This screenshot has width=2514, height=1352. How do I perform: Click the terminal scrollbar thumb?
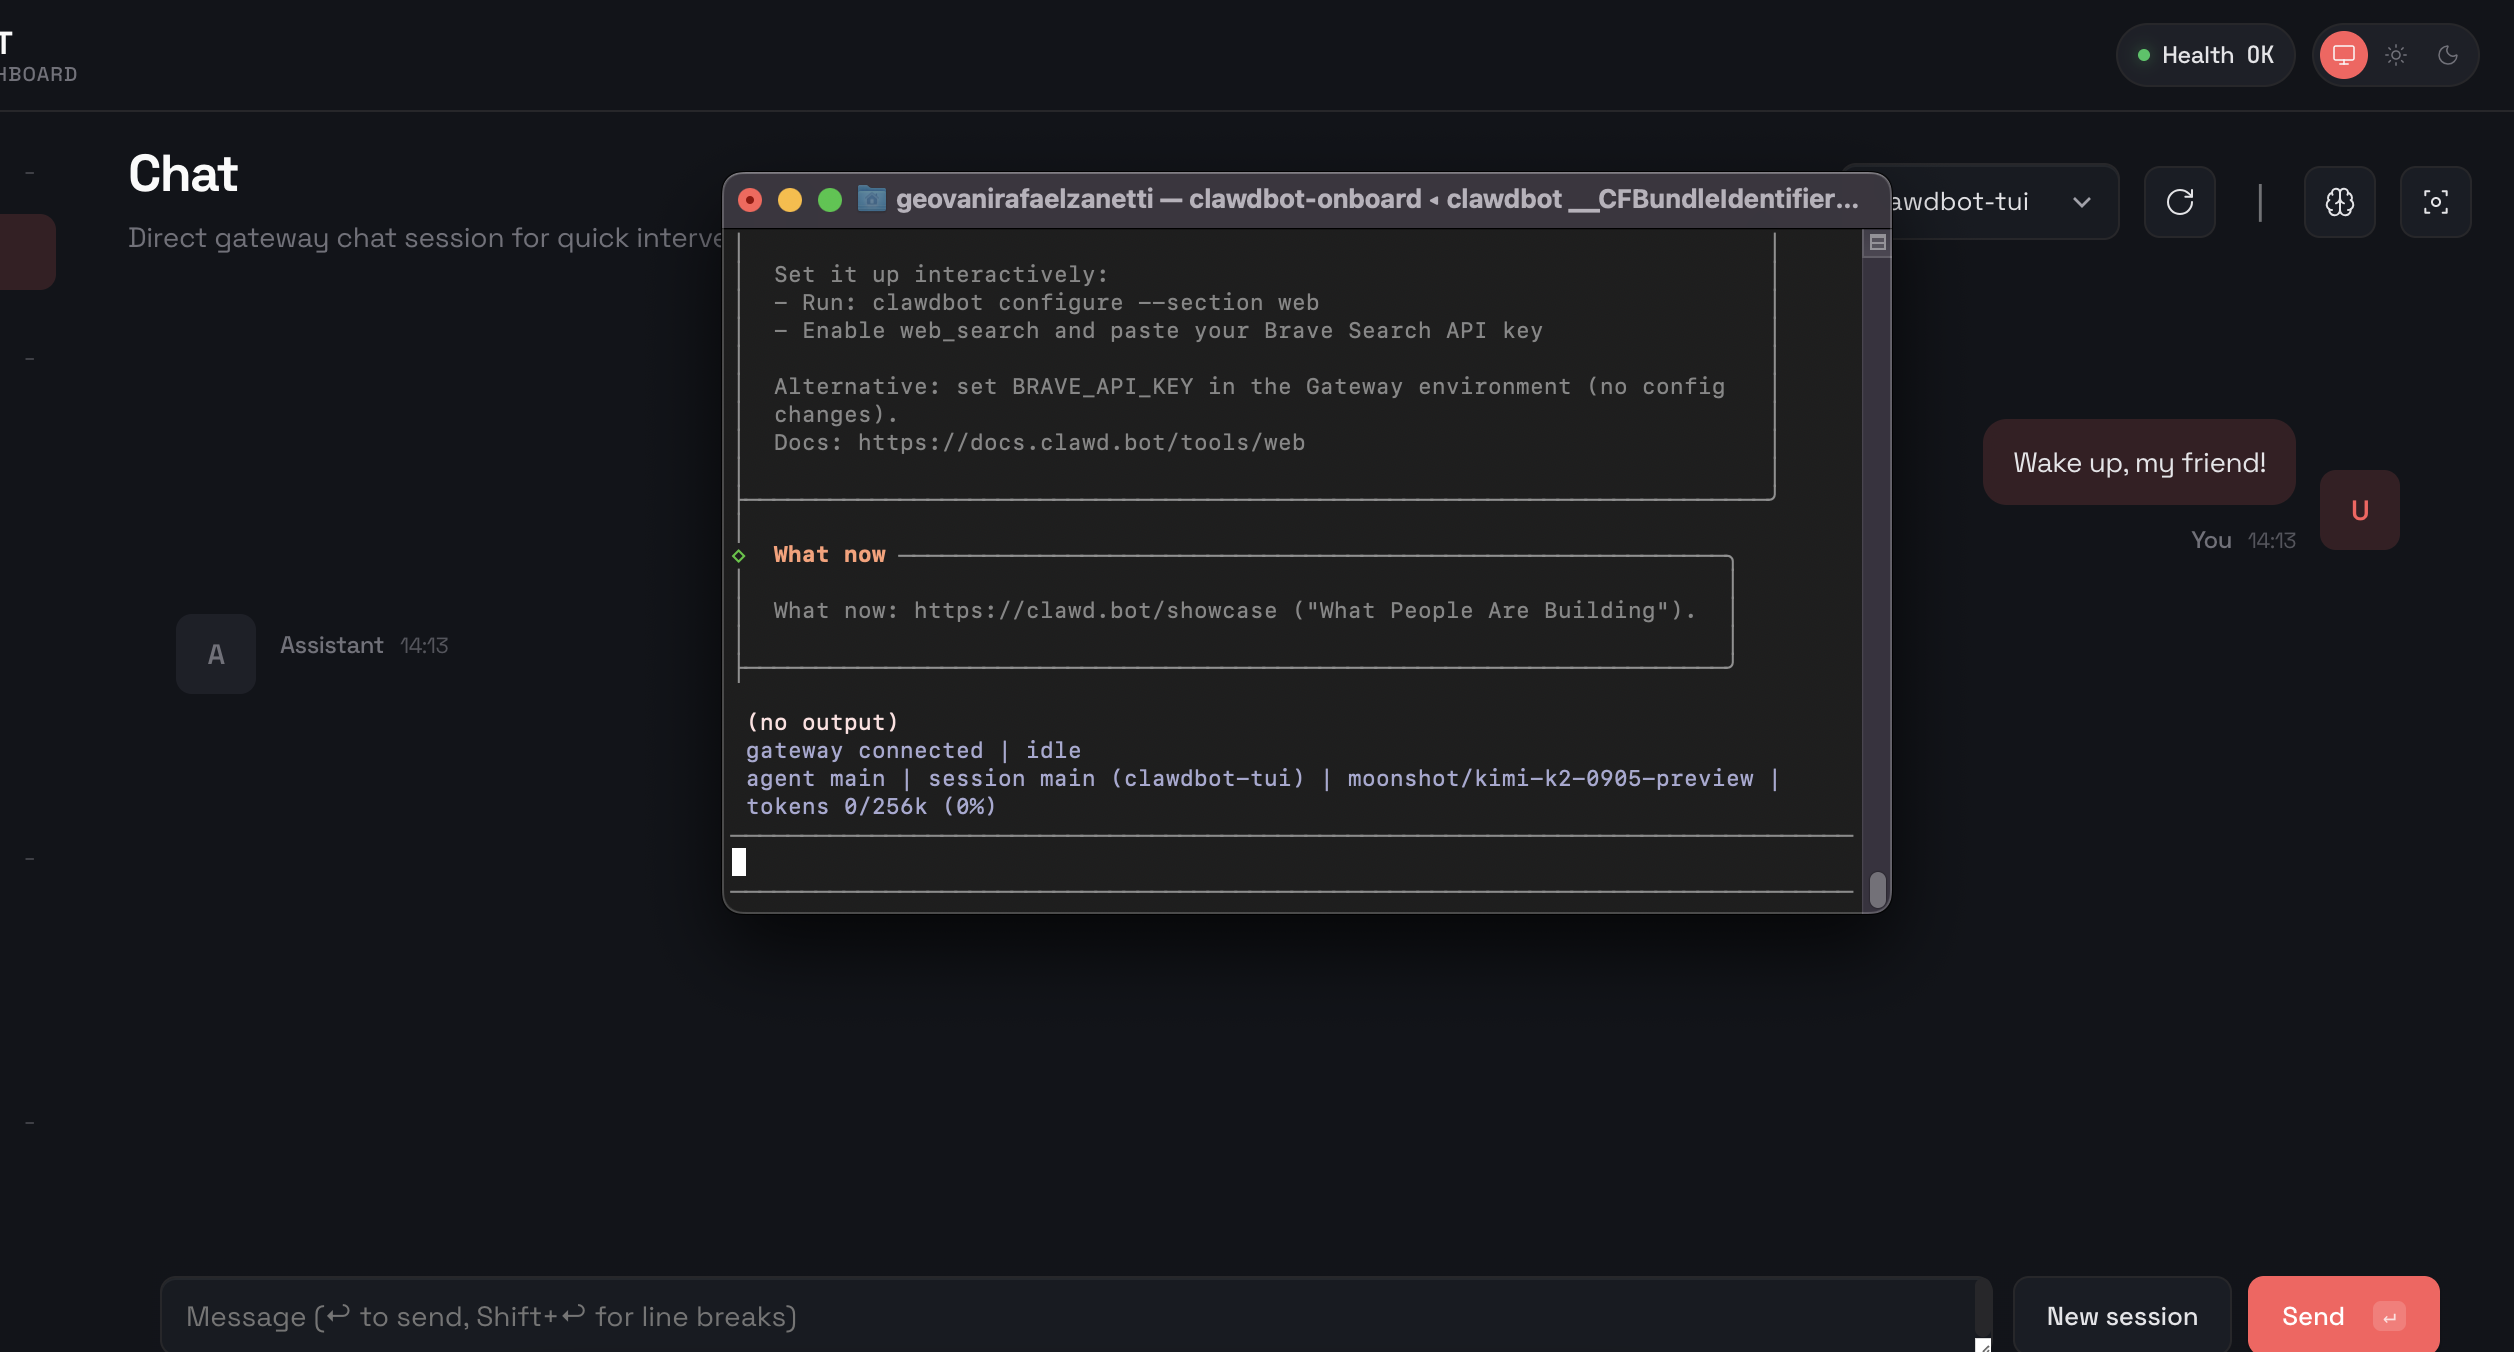tap(1877, 888)
